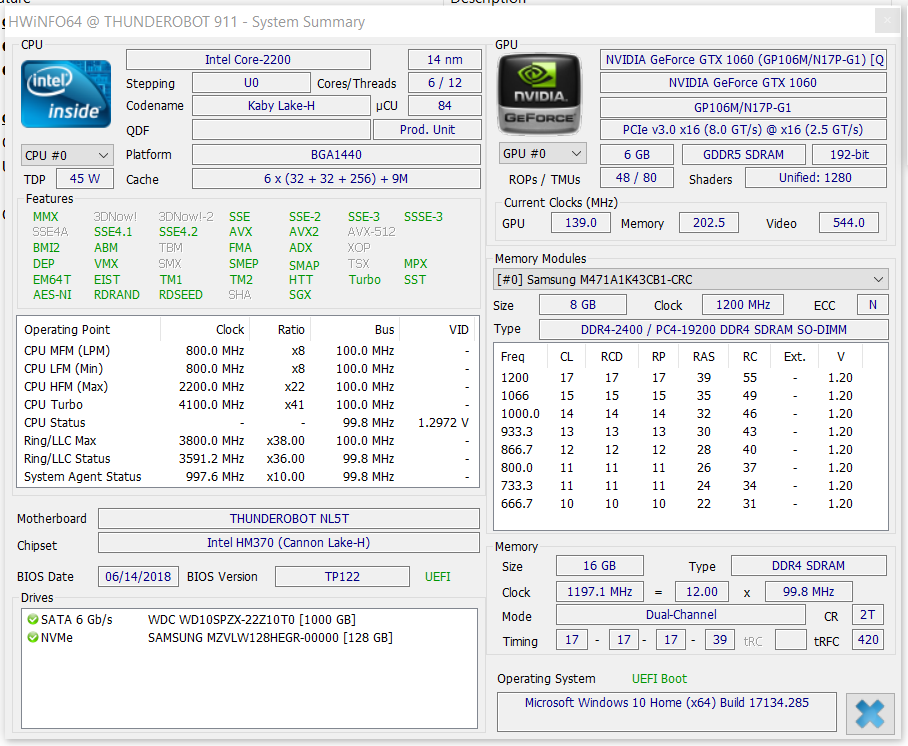This screenshot has width=908, height=746.
Task: Click the BGA1440 platform field
Action: [336, 155]
